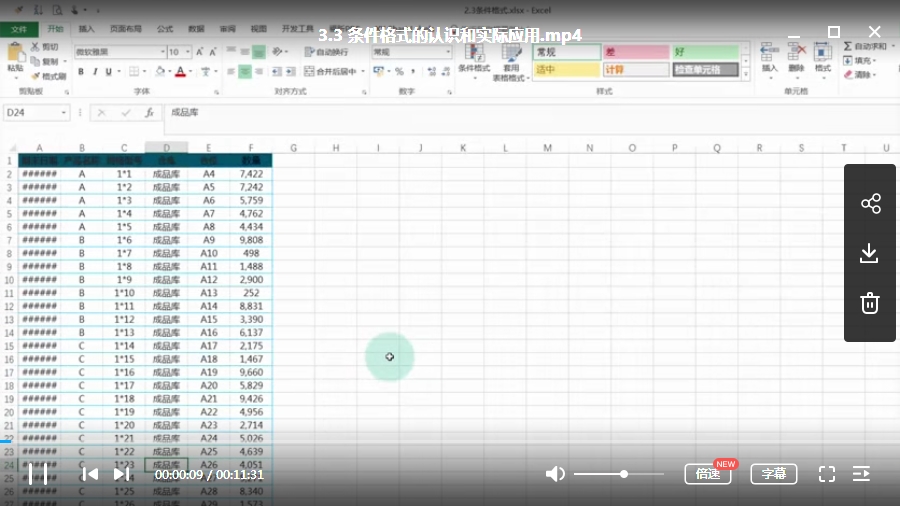Share the video using the share icon
The width and height of the screenshot is (900, 506).
click(x=870, y=204)
